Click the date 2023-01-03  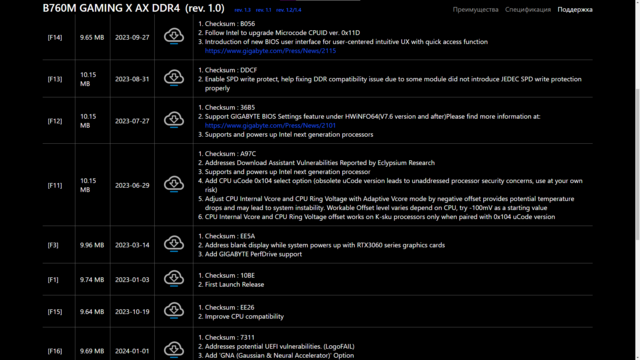click(x=132, y=280)
